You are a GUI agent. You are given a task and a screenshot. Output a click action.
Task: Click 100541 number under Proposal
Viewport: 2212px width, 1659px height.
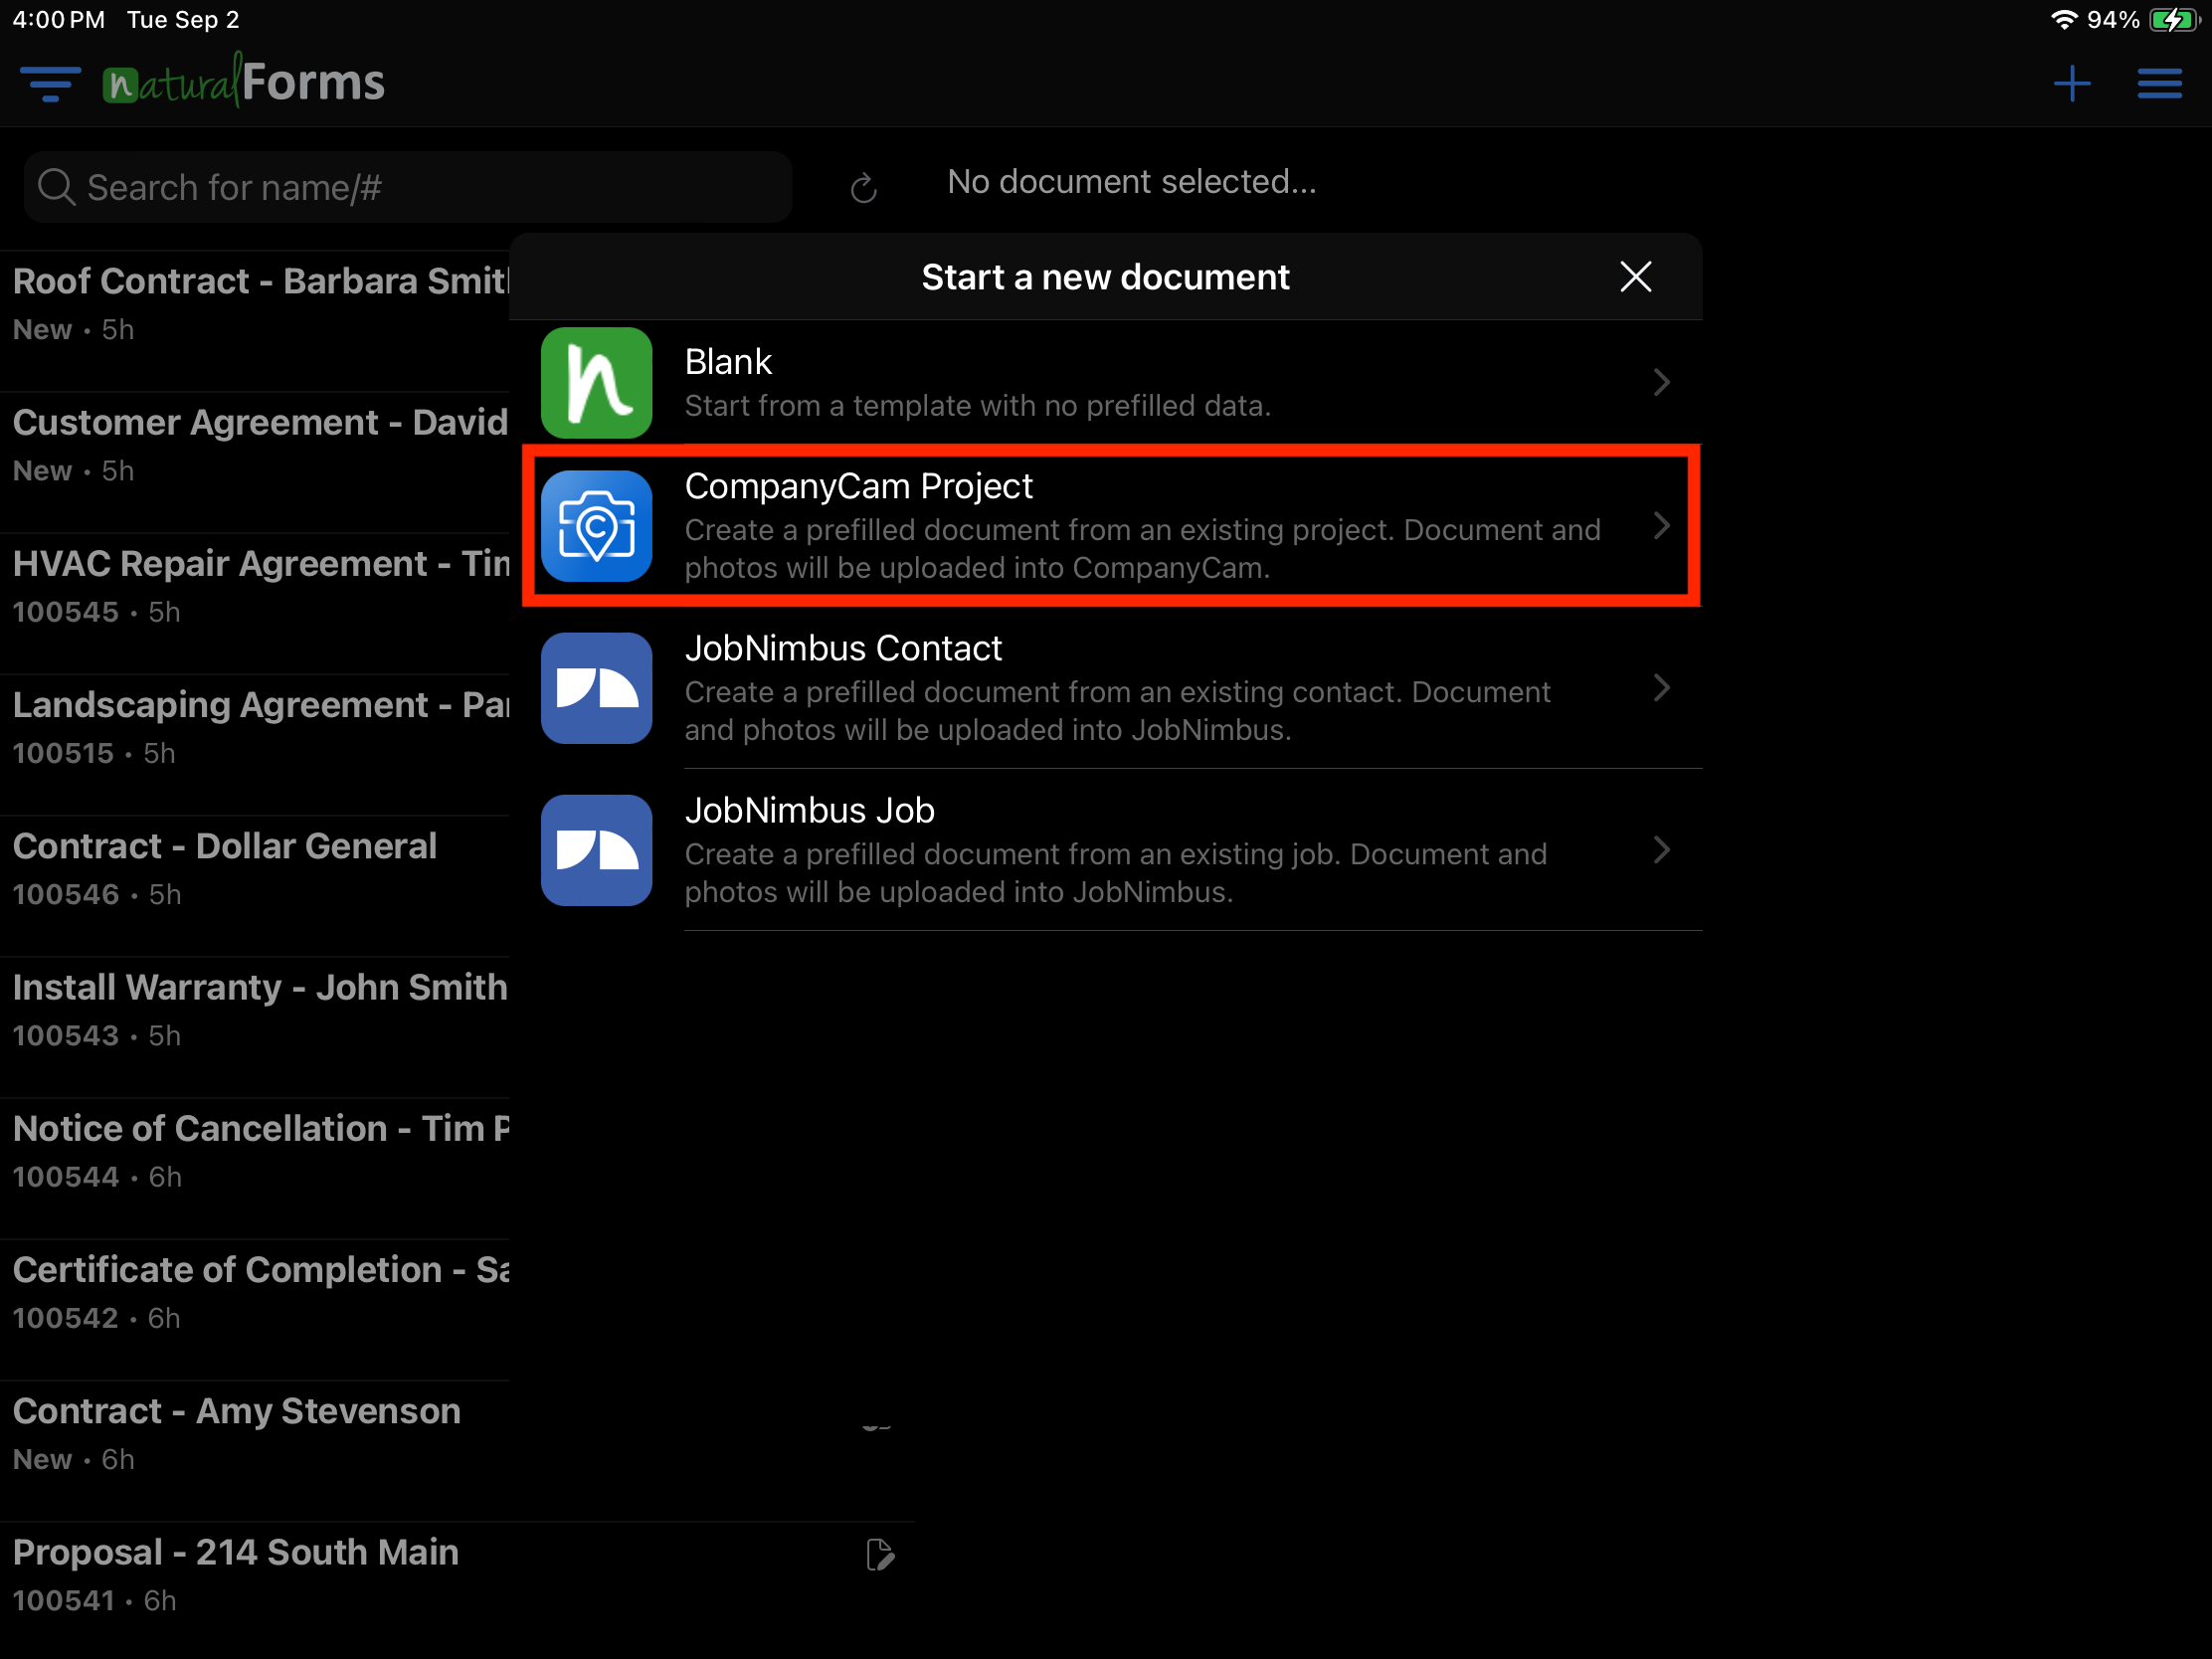point(64,1600)
